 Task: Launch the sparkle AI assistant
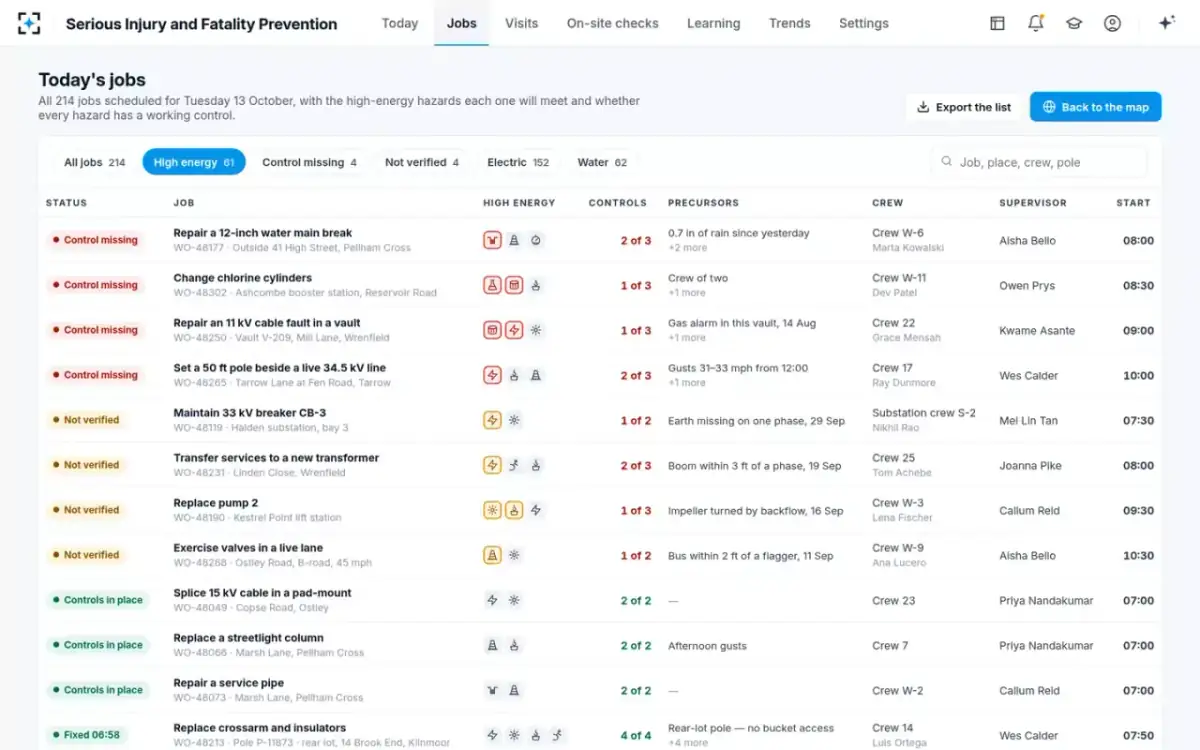tap(1166, 23)
